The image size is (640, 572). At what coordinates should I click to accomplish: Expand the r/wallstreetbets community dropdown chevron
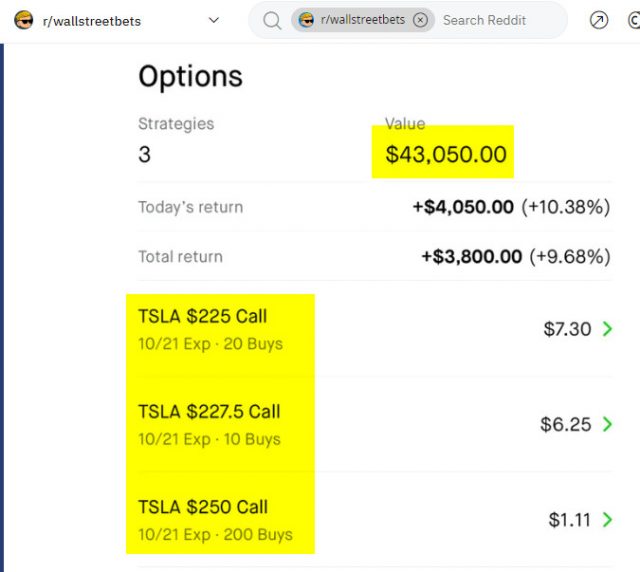point(213,20)
